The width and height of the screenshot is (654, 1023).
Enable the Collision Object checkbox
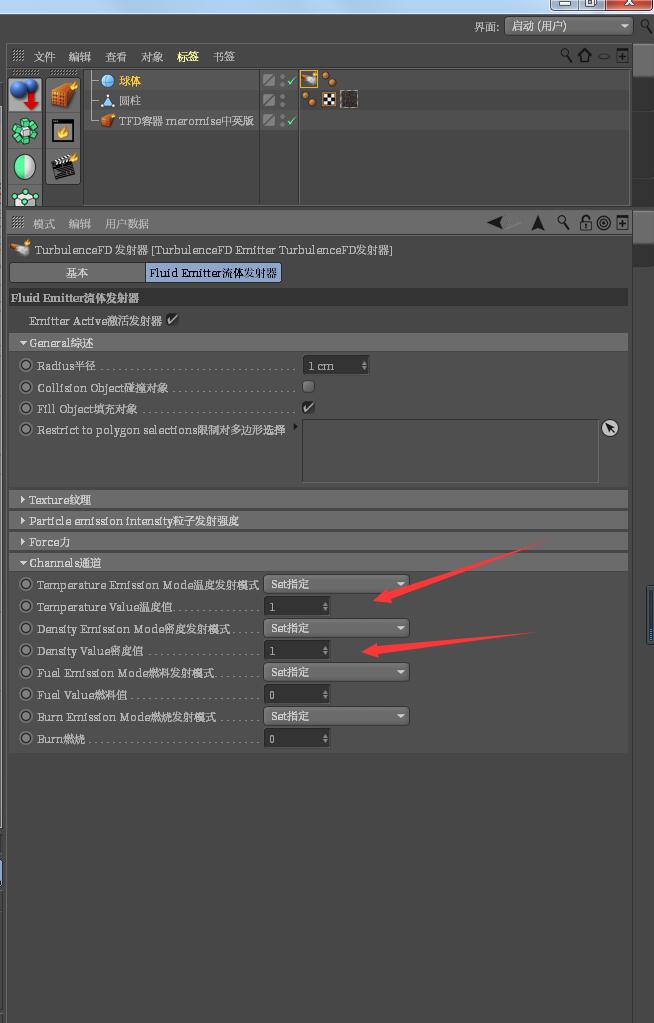click(x=308, y=387)
